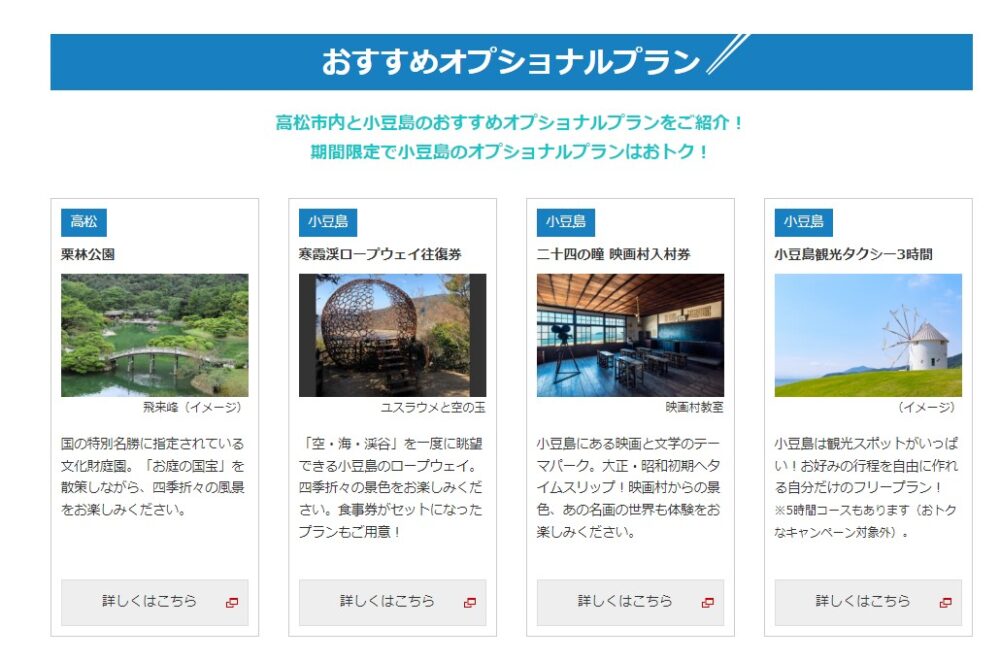The width and height of the screenshot is (1000, 661).
Task: Select the sphere sculpture photo ユスラウメと空の玉
Action: (392, 335)
